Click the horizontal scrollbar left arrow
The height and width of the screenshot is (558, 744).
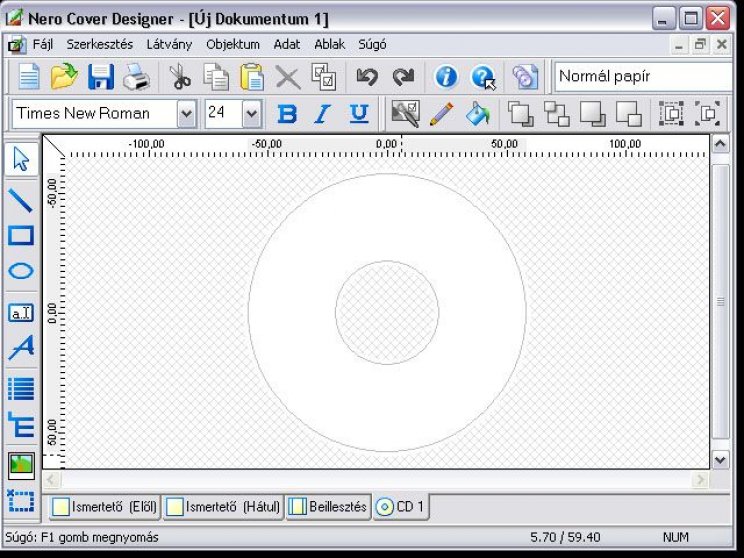(51, 480)
